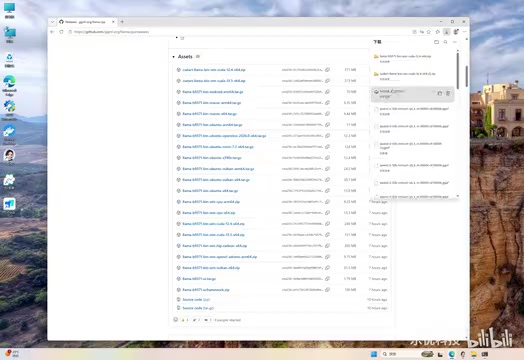Viewport: 524px width, 360px height.
Task: Open the browser profile avatar
Action: point(456,32)
